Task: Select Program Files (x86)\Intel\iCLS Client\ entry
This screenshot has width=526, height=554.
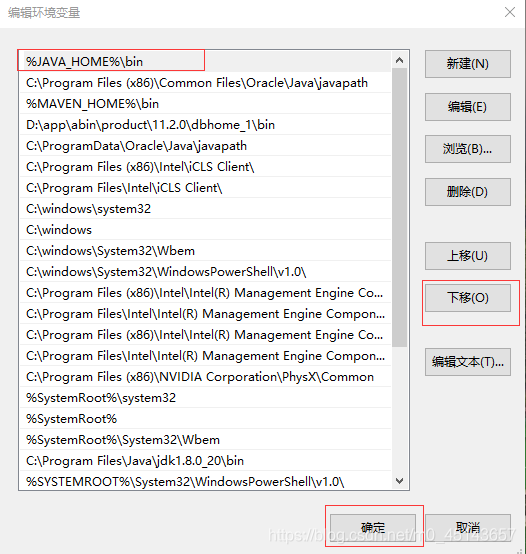Action: coord(206,167)
